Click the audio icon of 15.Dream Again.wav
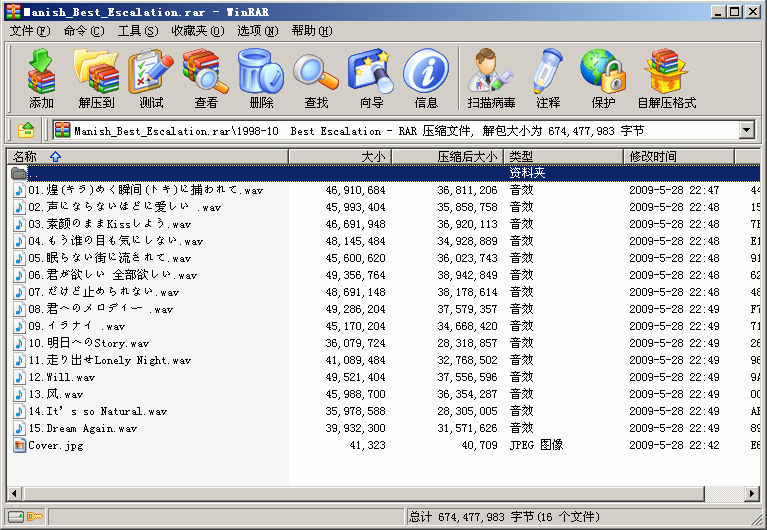Image resolution: width=767 pixels, height=530 pixels. [19, 428]
